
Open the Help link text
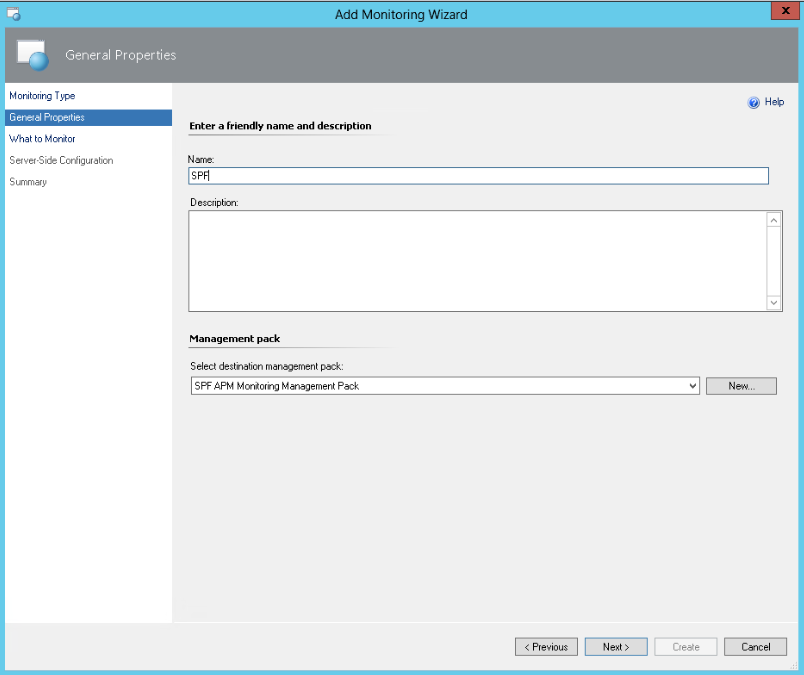tap(774, 102)
